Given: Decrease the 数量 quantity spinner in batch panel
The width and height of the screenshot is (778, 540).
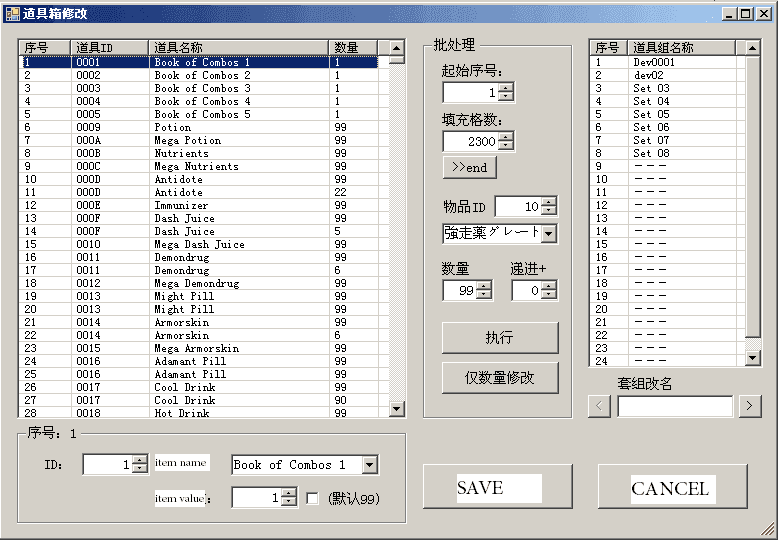Looking at the screenshot, I should (x=484, y=295).
